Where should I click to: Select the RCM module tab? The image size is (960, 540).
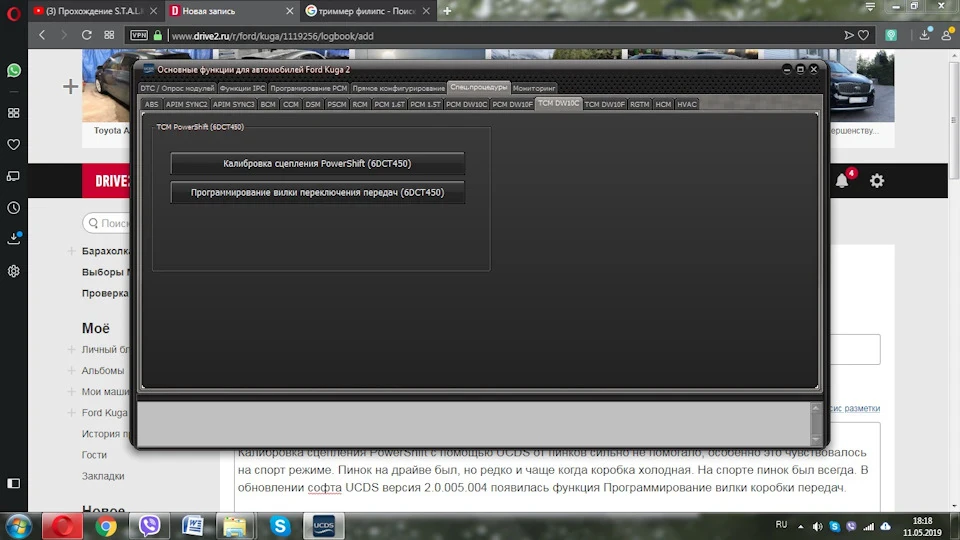pyautogui.click(x=360, y=104)
